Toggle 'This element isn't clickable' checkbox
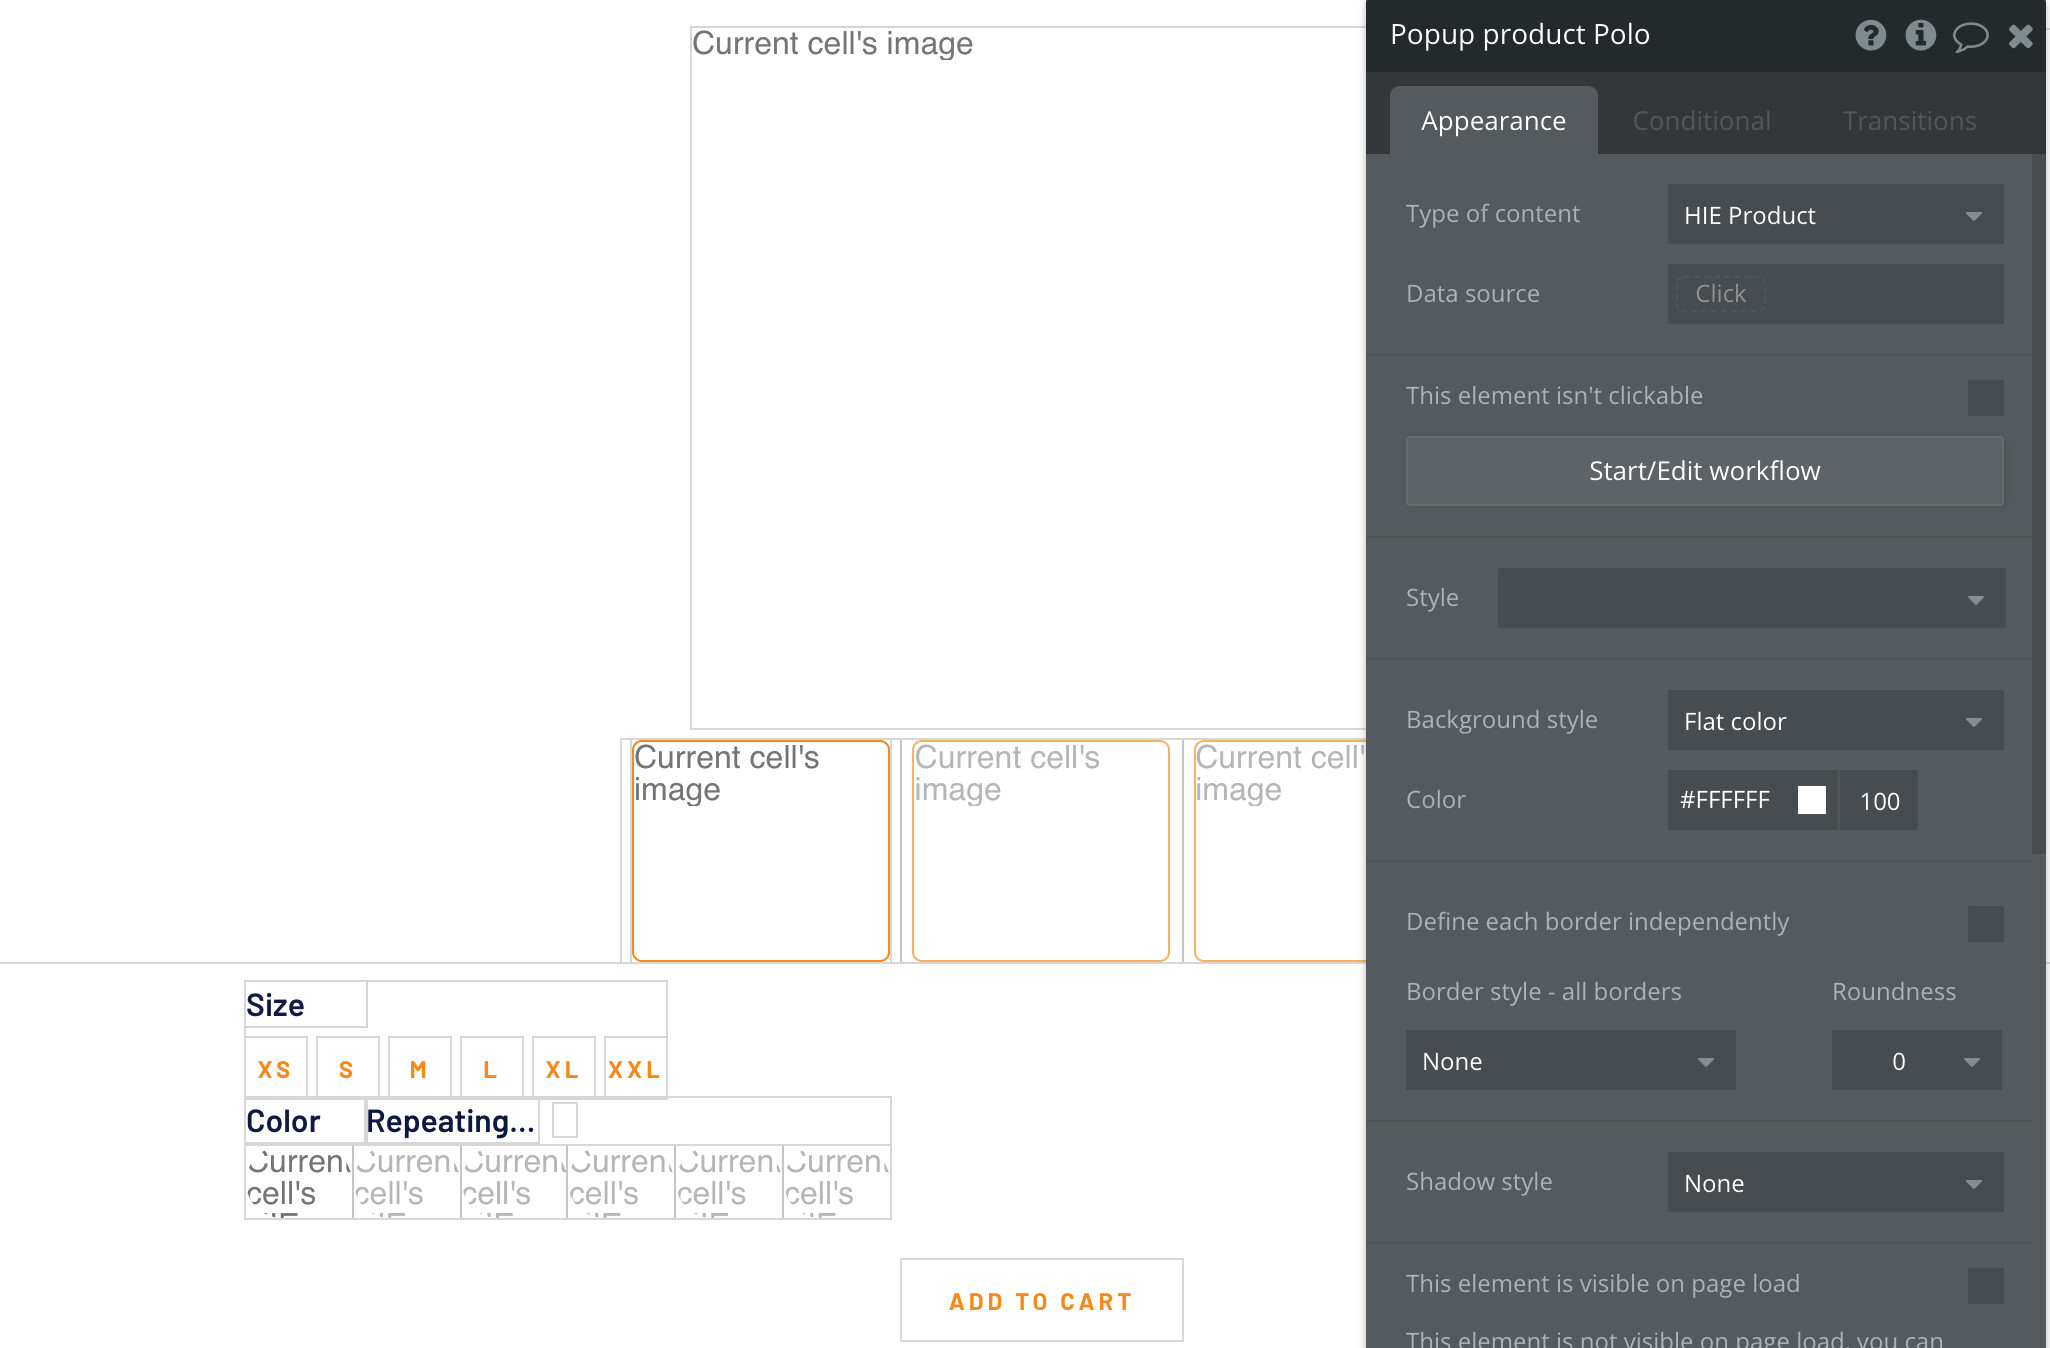Screen dimensions: 2050x1348 coord(1985,397)
